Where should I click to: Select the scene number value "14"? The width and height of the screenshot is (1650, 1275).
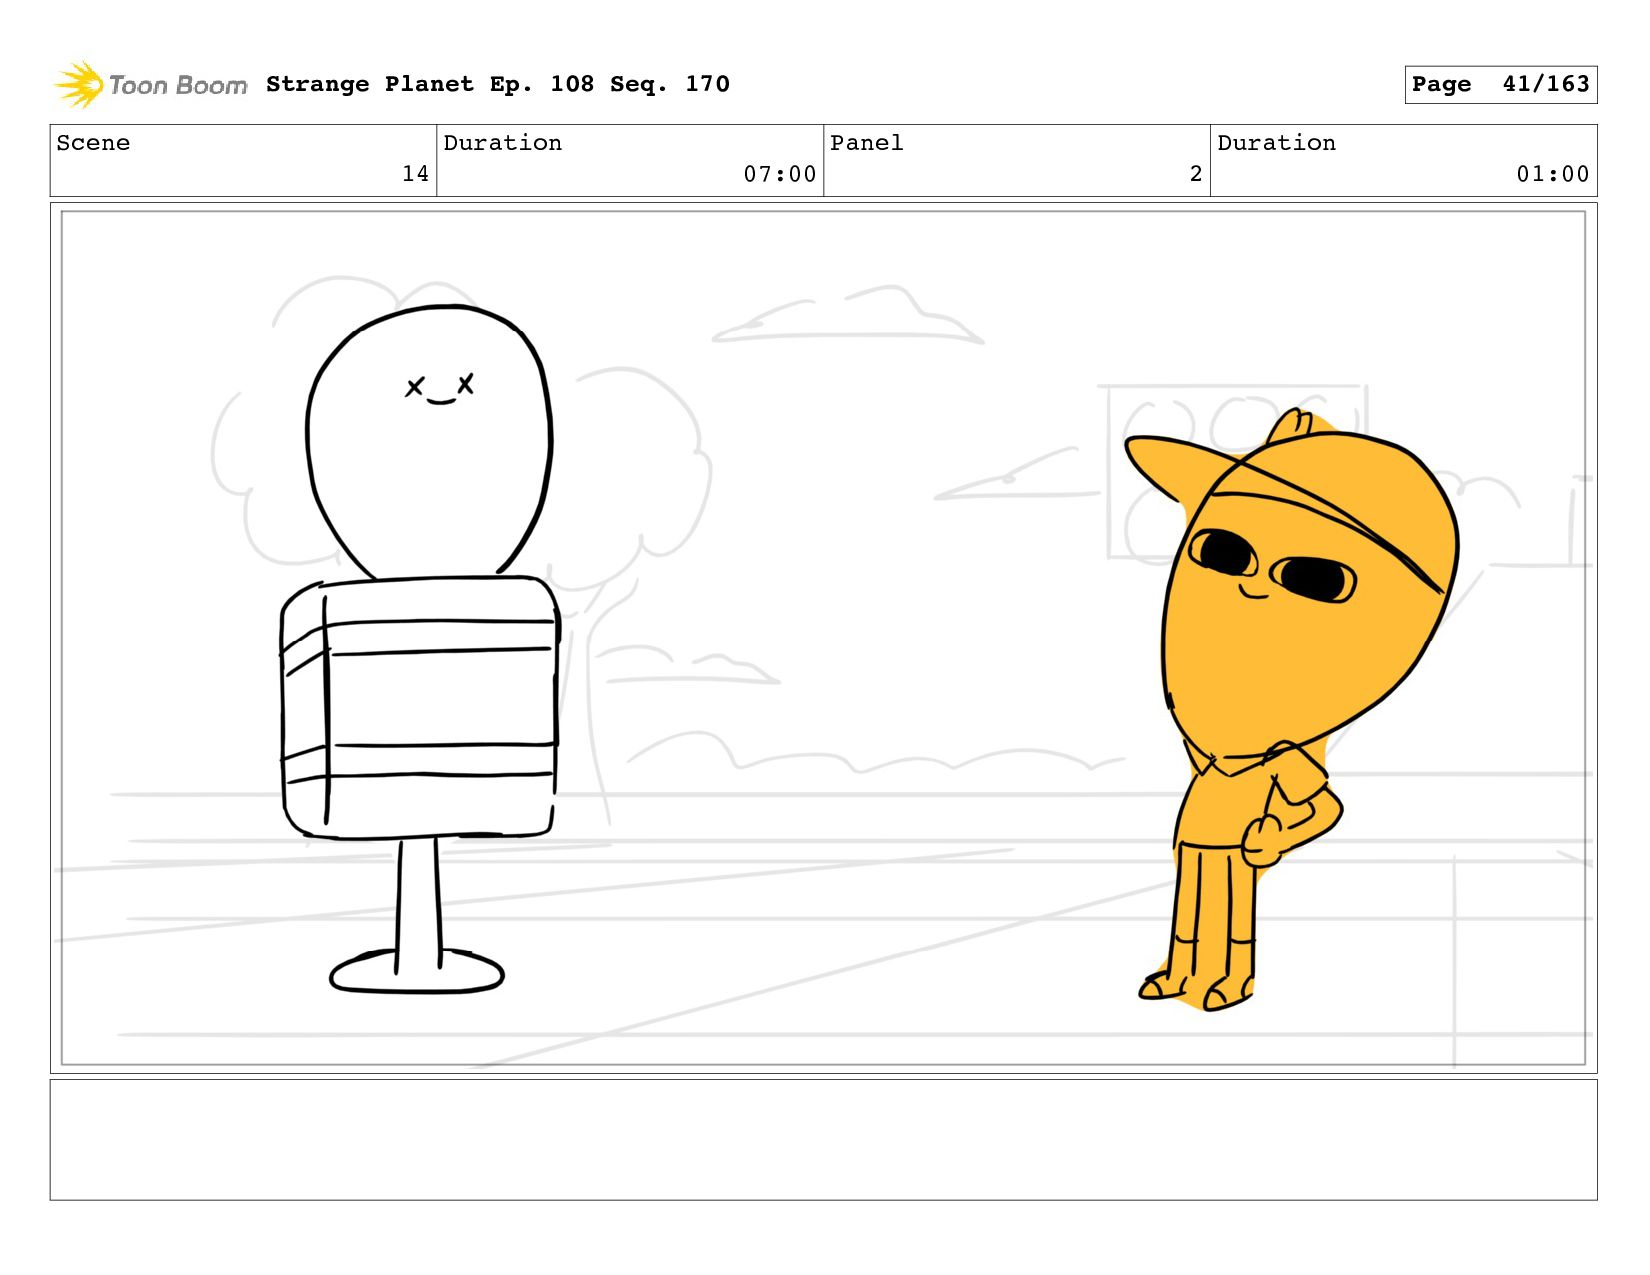click(x=416, y=174)
